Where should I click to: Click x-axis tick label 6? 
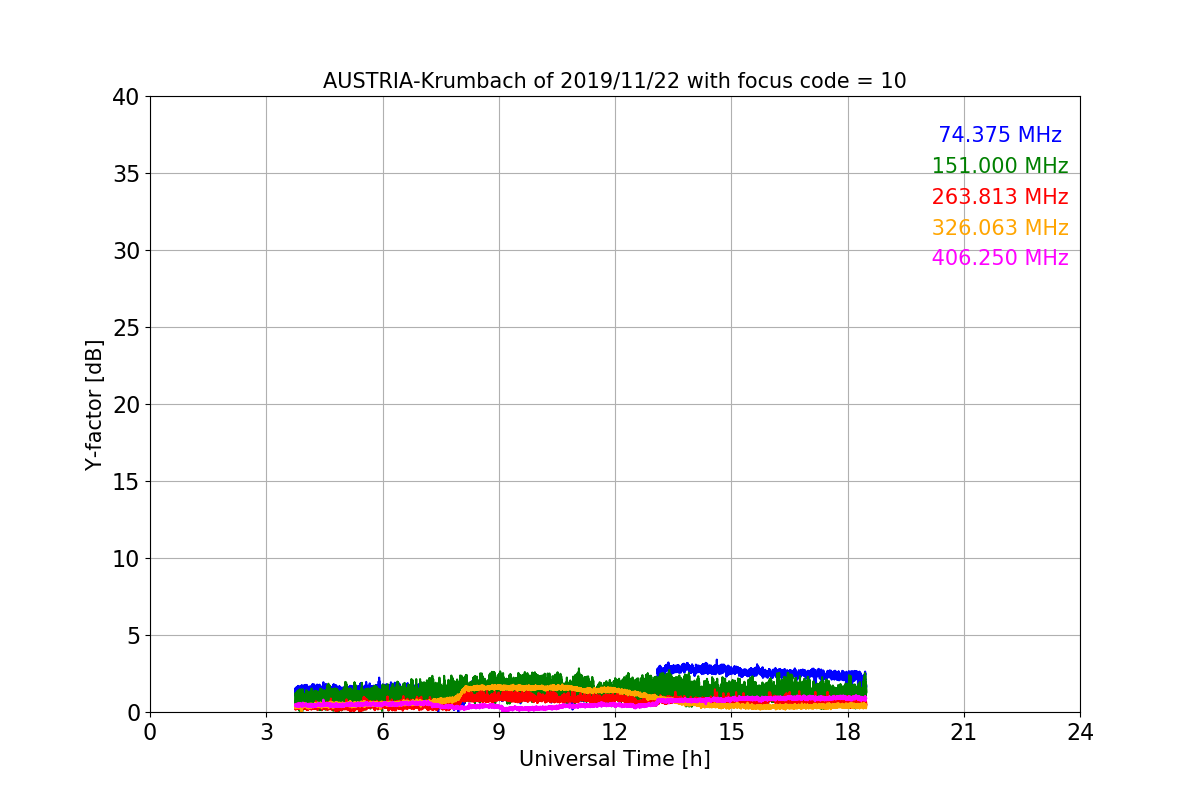coord(383,732)
